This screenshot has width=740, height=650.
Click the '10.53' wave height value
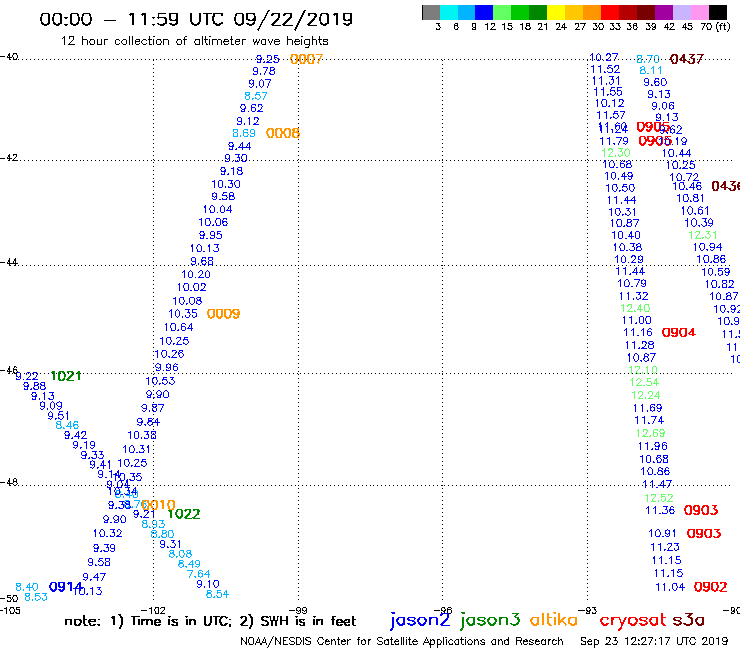click(160, 381)
